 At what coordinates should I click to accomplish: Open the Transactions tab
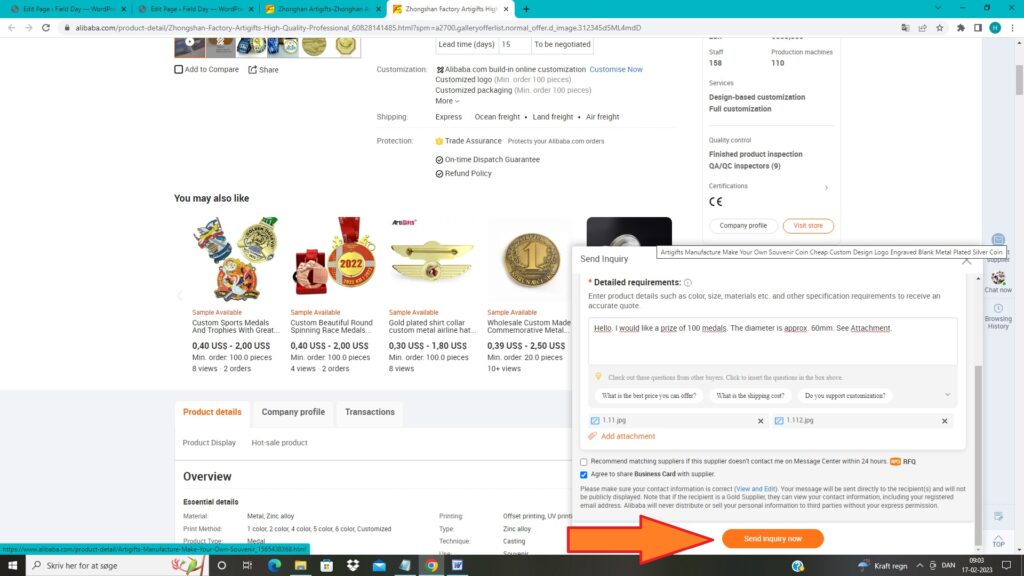click(x=370, y=412)
